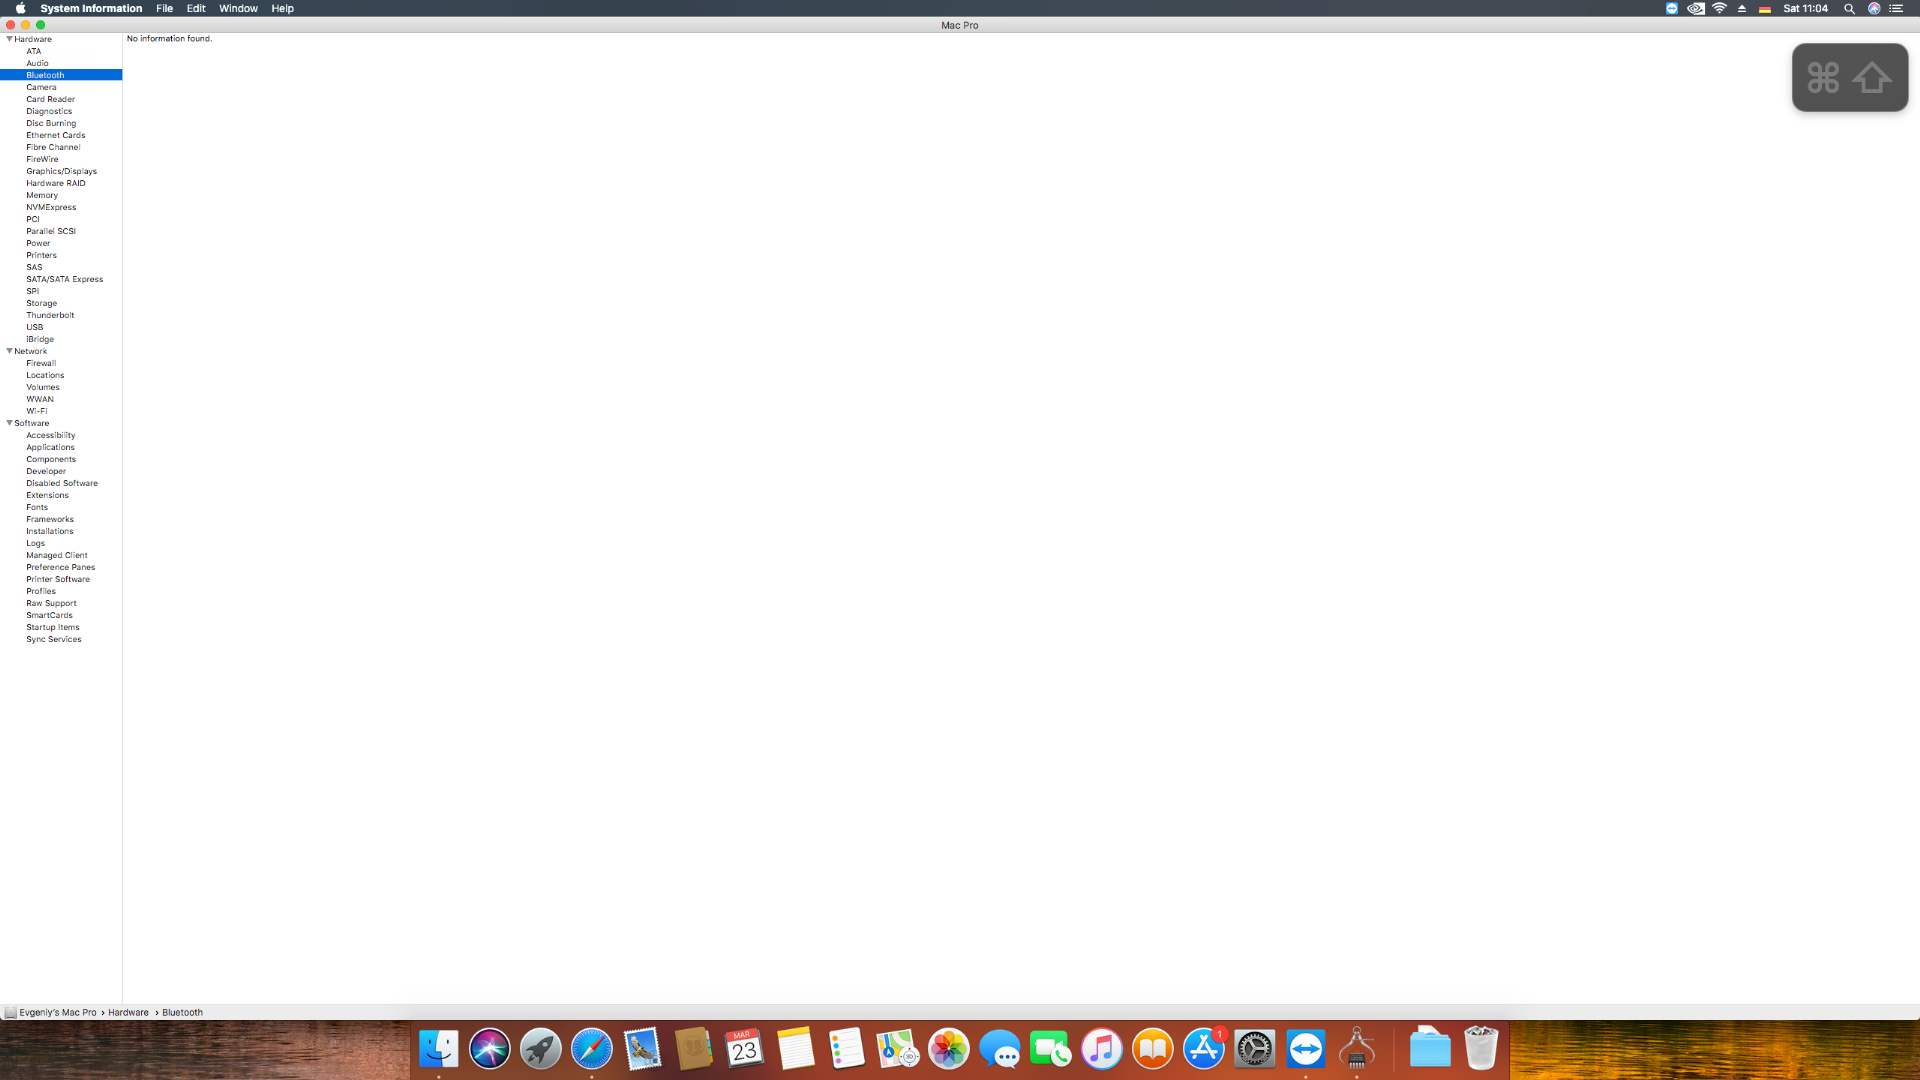The height and width of the screenshot is (1080, 1920).
Task: Click Evgeniy's Mac Pro in path bar
Action: (57, 1012)
